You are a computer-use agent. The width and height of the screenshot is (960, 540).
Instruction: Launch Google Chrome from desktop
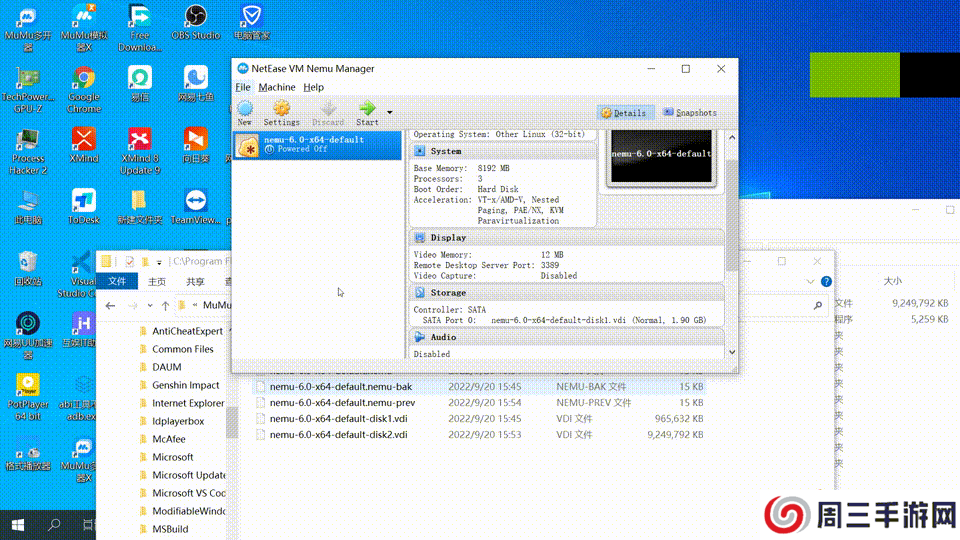[84, 80]
